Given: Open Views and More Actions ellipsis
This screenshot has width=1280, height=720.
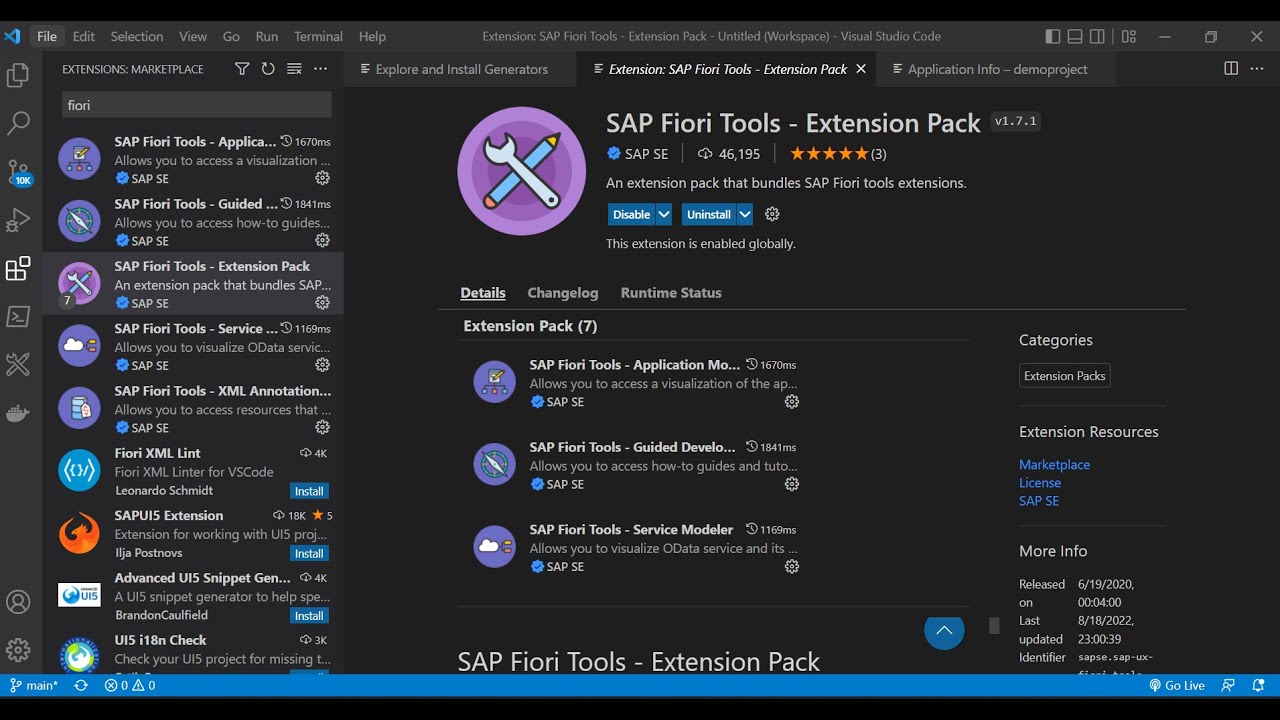Looking at the screenshot, I should tap(320, 69).
